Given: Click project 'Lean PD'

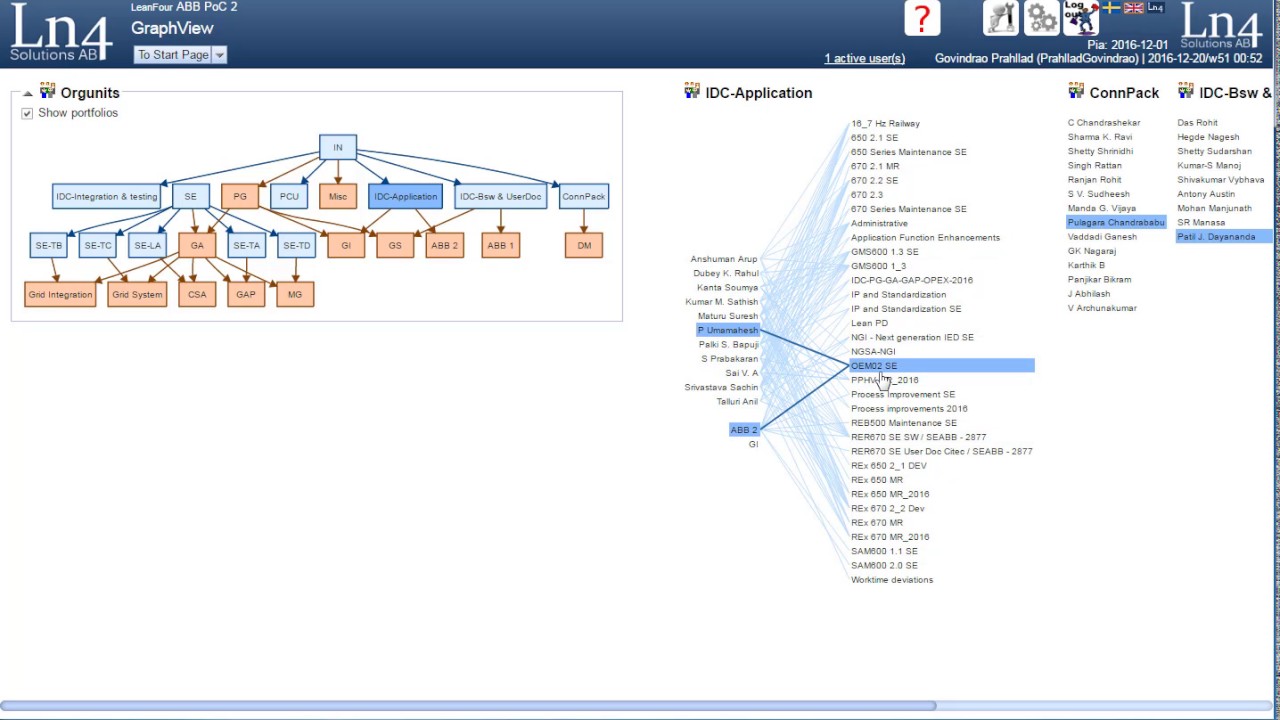Looking at the screenshot, I should [869, 323].
